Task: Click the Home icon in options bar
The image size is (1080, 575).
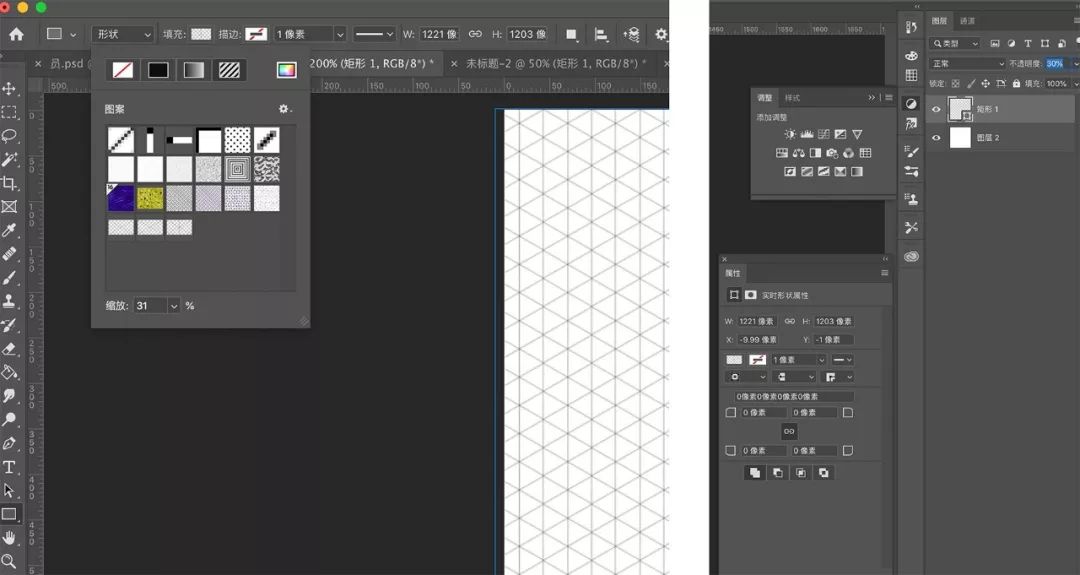Action: point(16,34)
